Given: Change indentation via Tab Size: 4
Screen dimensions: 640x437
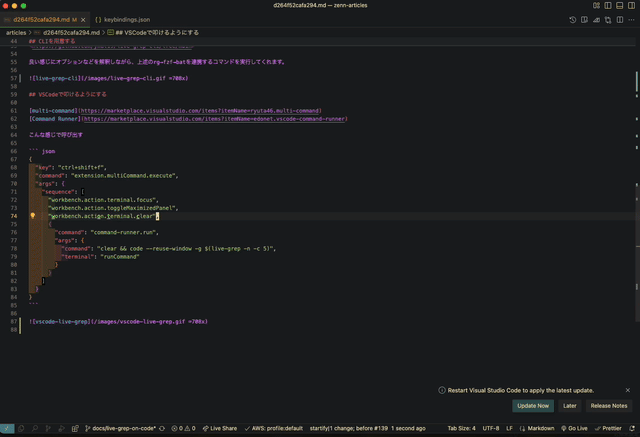Looking at the screenshot, I should click(x=461, y=428).
